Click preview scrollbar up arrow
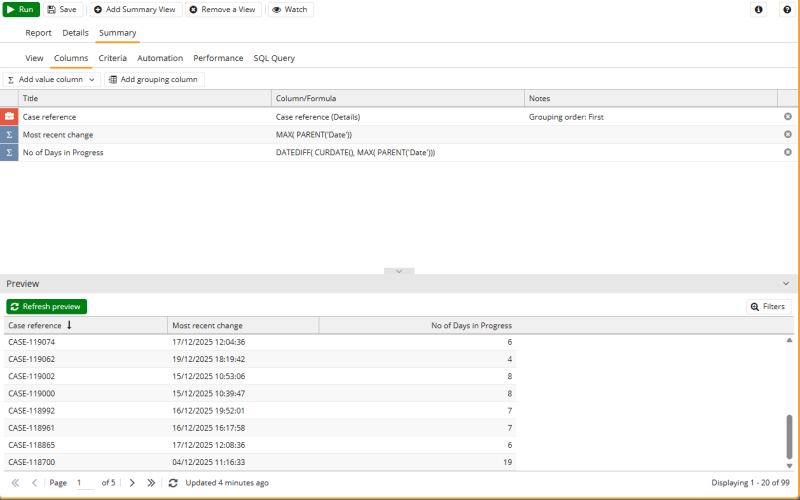This screenshot has height=500, width=800. pos(789,340)
